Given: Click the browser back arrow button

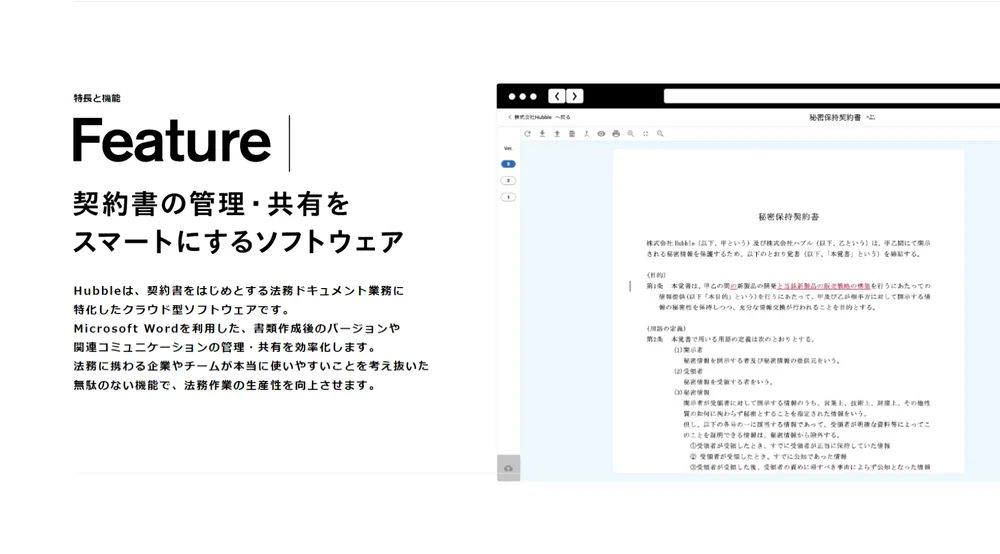Looking at the screenshot, I should [557, 96].
